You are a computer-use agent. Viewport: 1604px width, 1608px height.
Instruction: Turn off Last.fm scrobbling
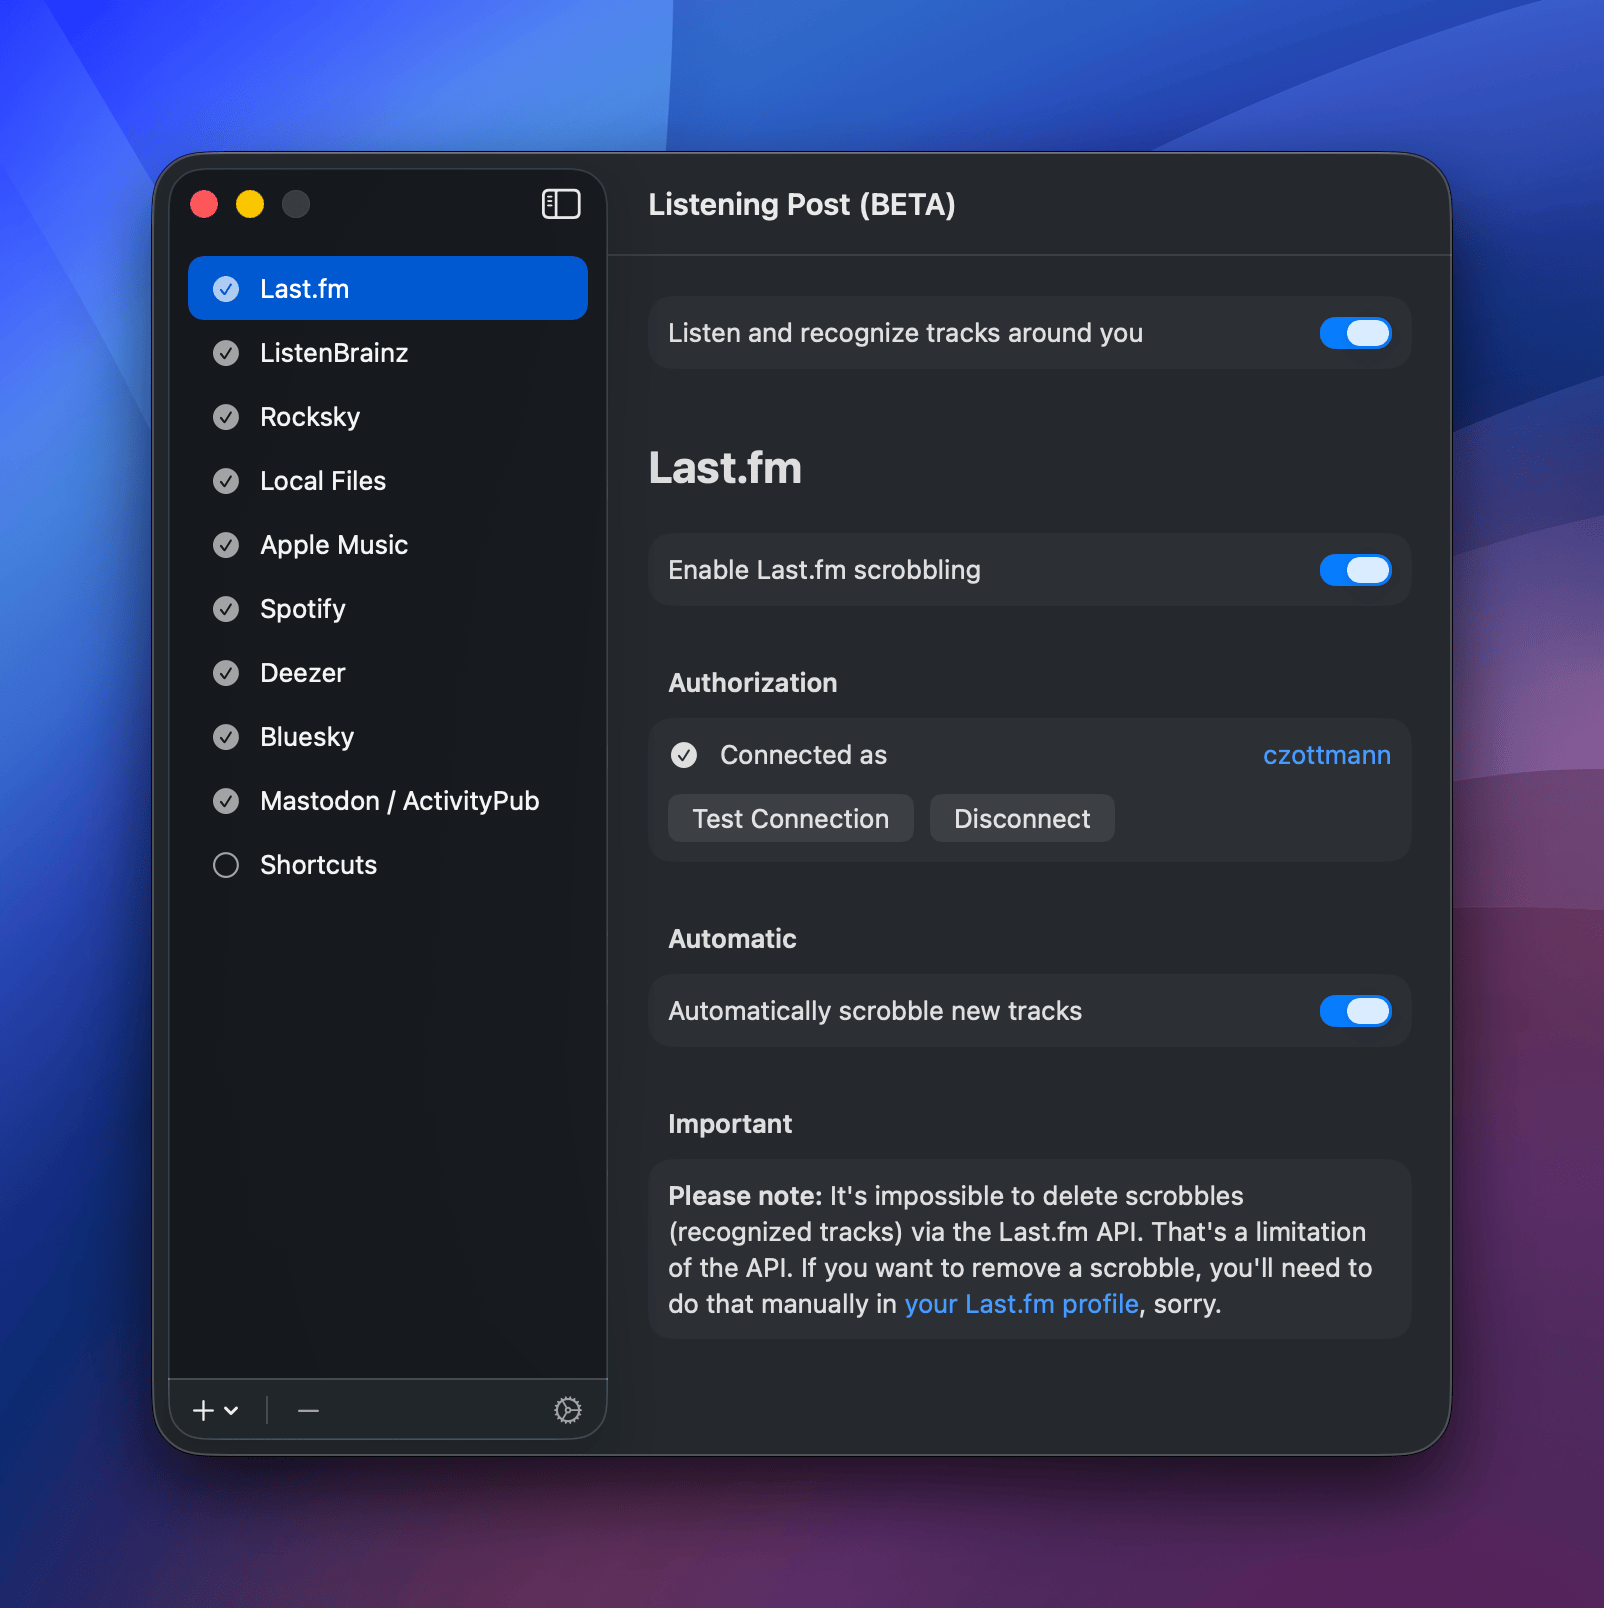coord(1355,570)
